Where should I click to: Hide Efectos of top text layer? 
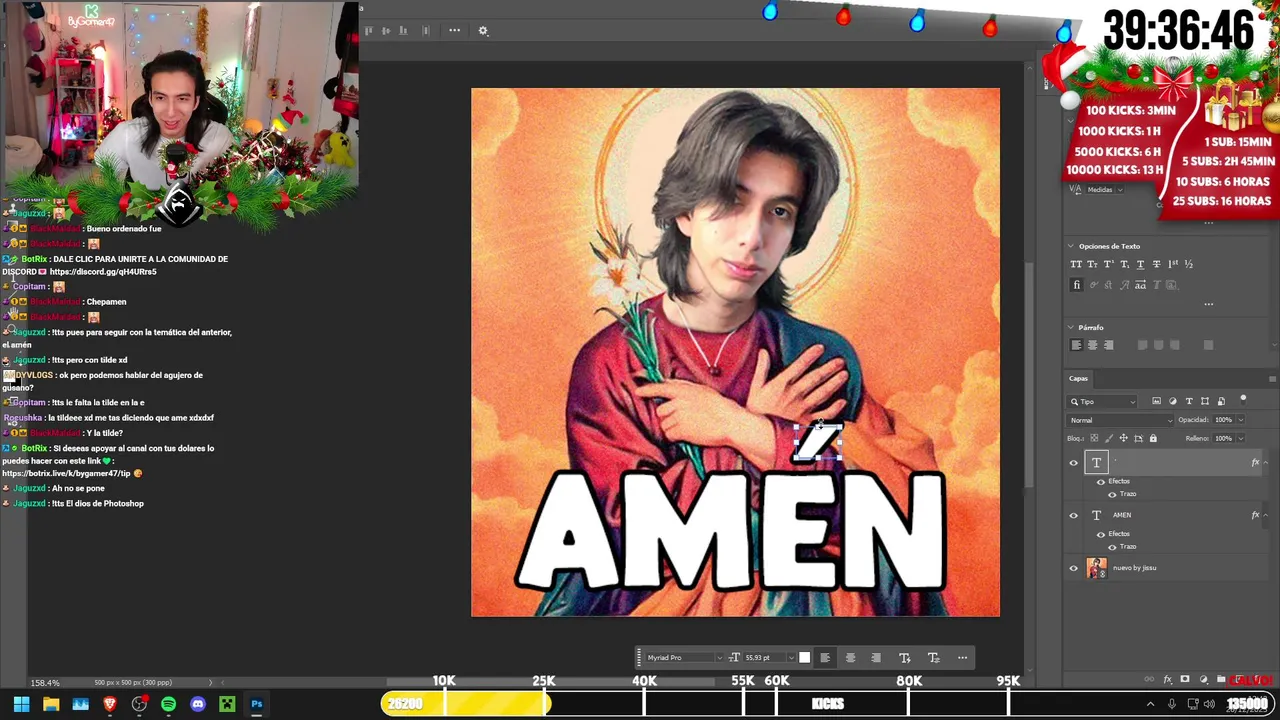(1101, 481)
